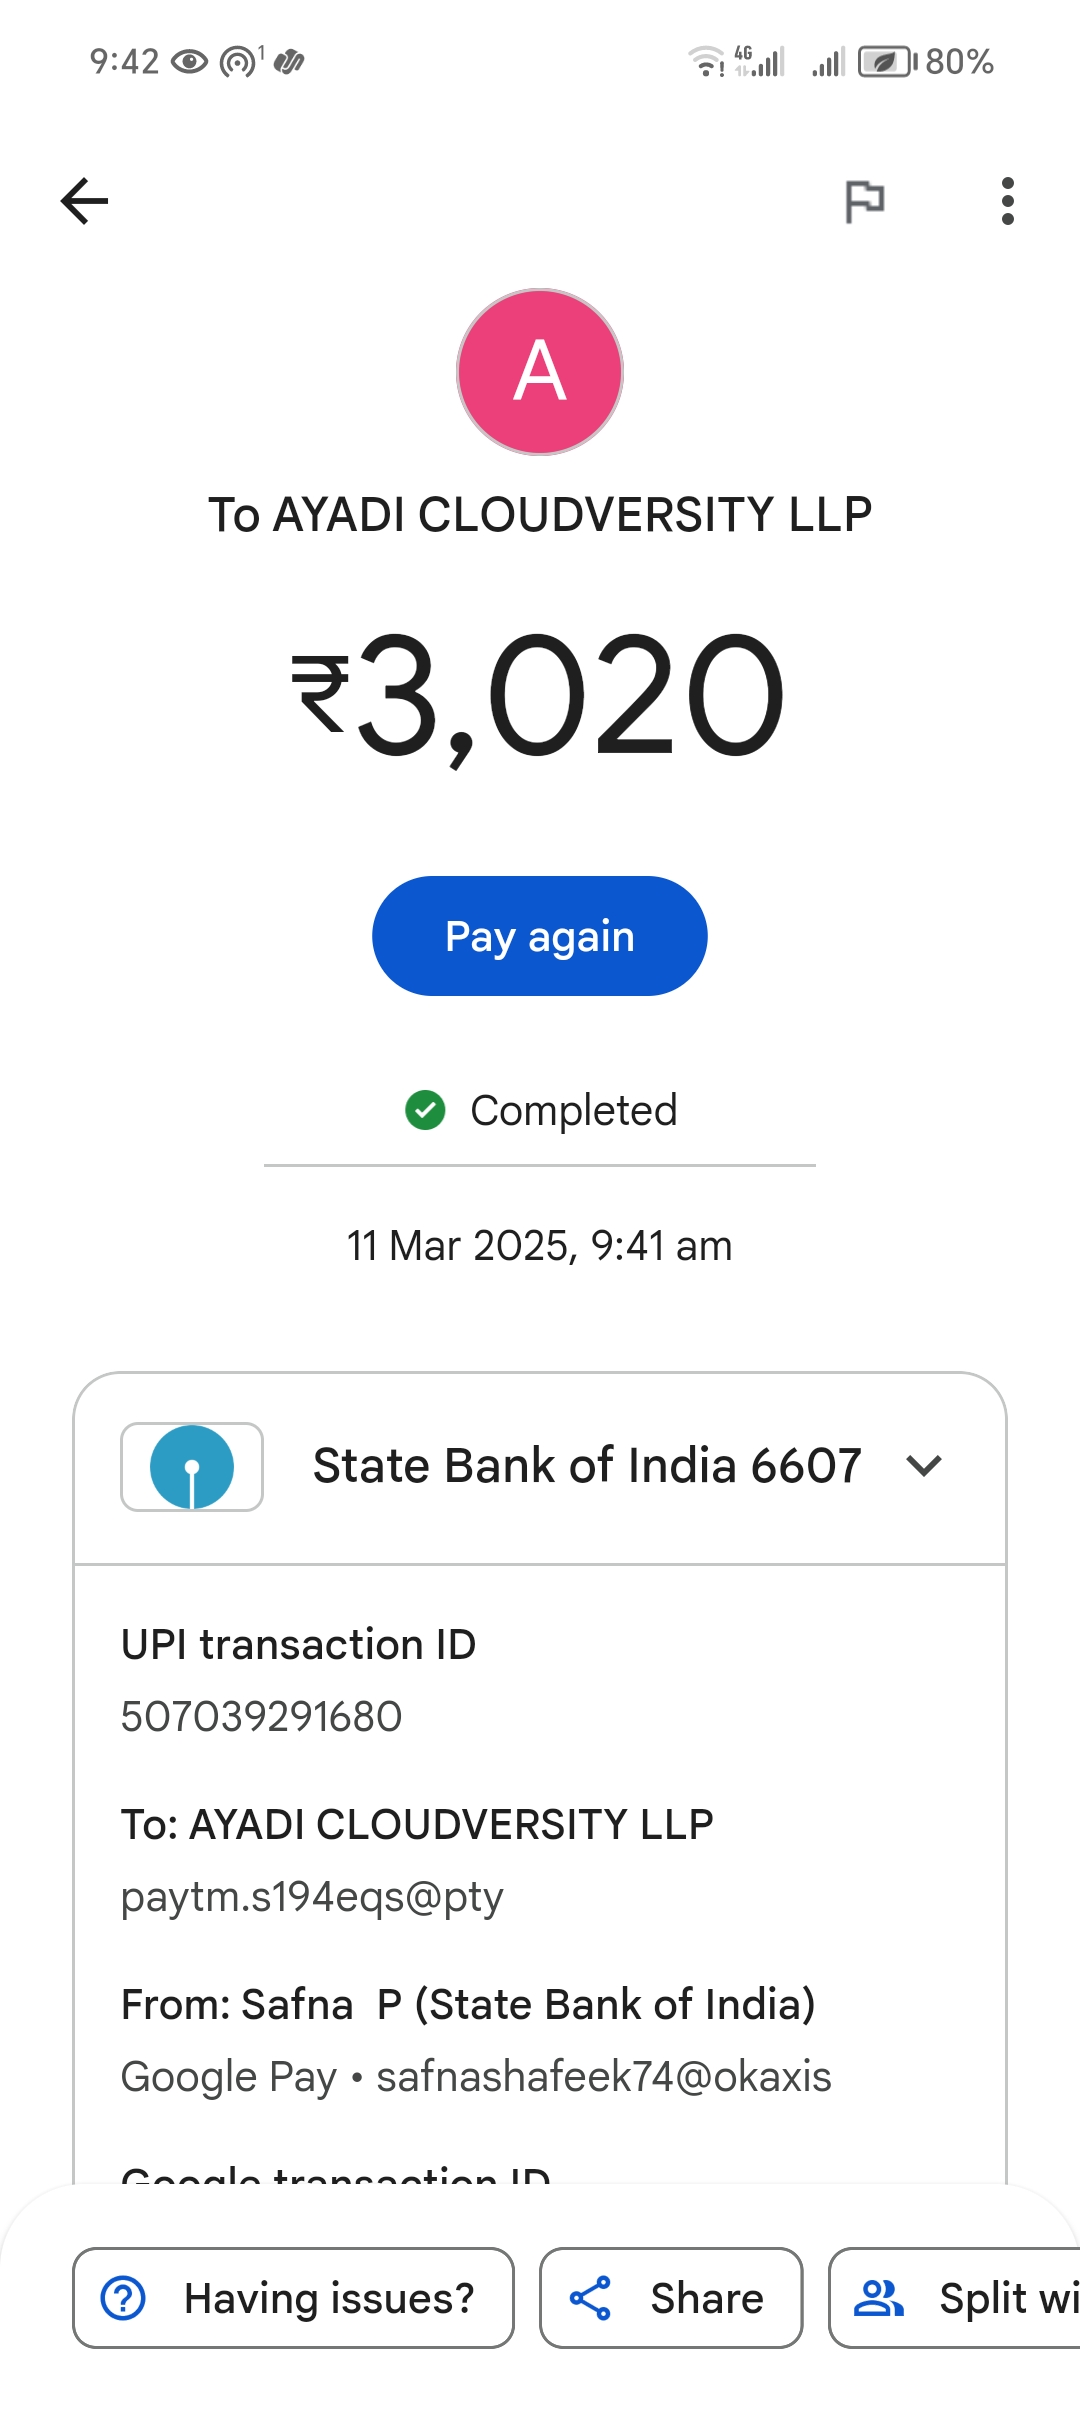Tap the State Bank of India logo
The height and width of the screenshot is (2412, 1080).
(x=192, y=1467)
